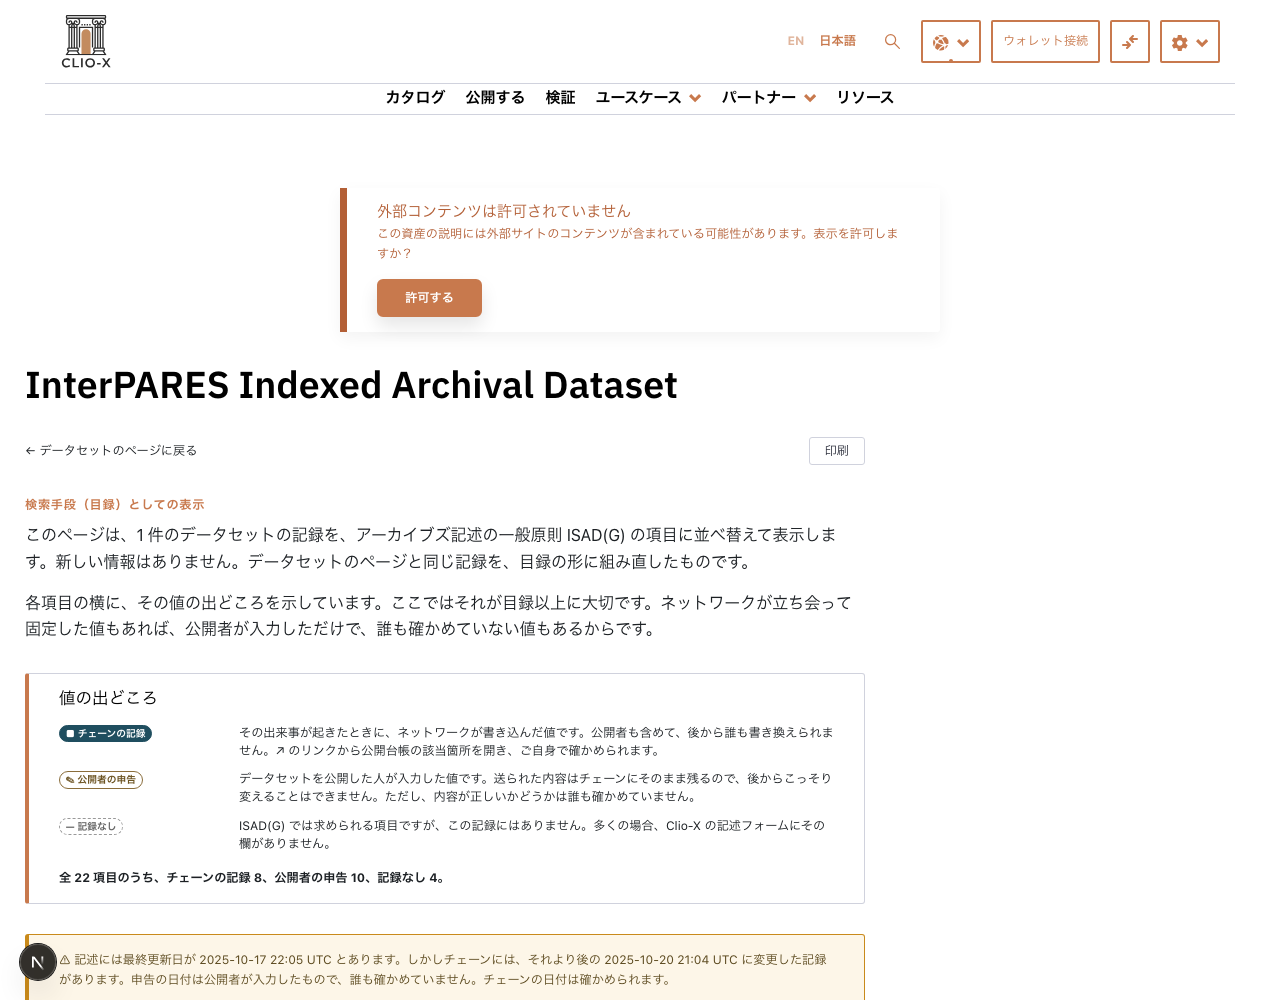Open the settings gear menu
The width and height of the screenshot is (1280, 1000).
click(x=1190, y=42)
